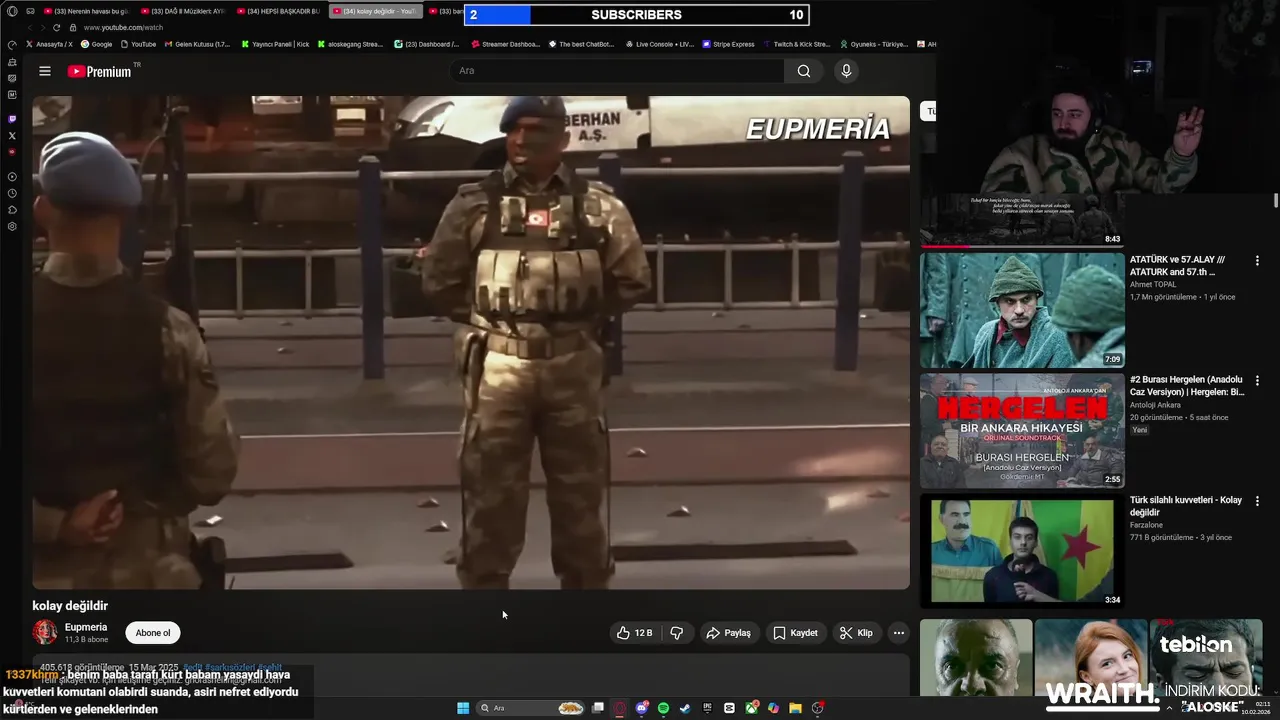Screen dimensions: 1280x720
Task: Open the player icon in browser sidebar
Action: click(x=12, y=177)
